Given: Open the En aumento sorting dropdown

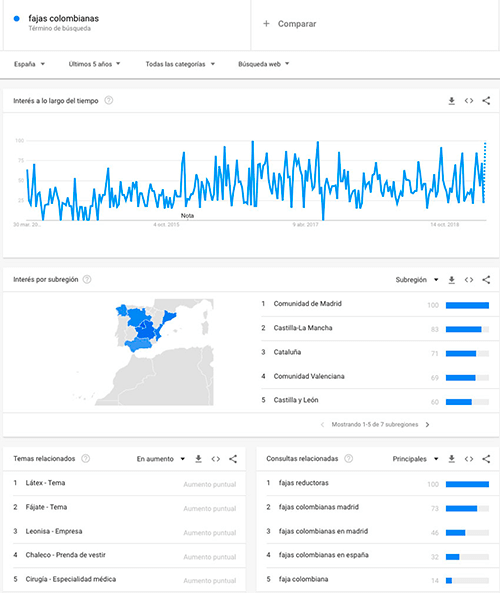Looking at the screenshot, I should pos(161,459).
